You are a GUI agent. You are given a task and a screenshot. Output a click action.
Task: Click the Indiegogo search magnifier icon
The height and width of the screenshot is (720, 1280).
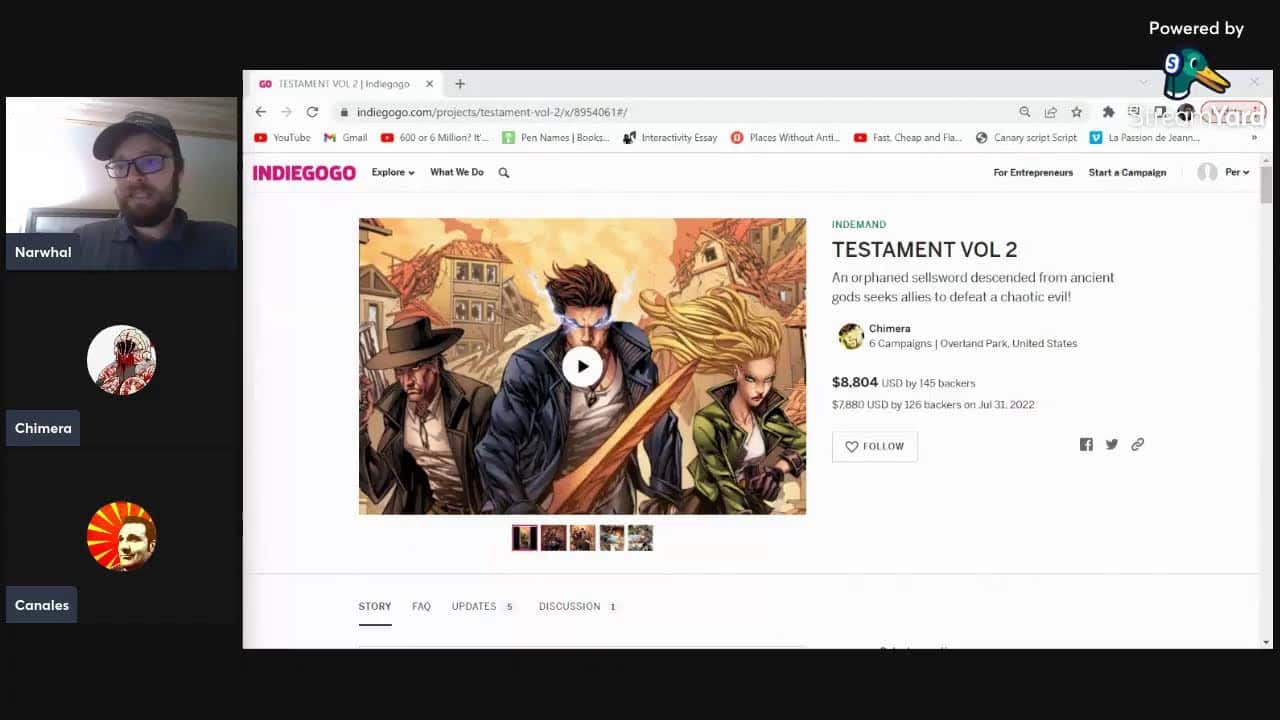504,173
